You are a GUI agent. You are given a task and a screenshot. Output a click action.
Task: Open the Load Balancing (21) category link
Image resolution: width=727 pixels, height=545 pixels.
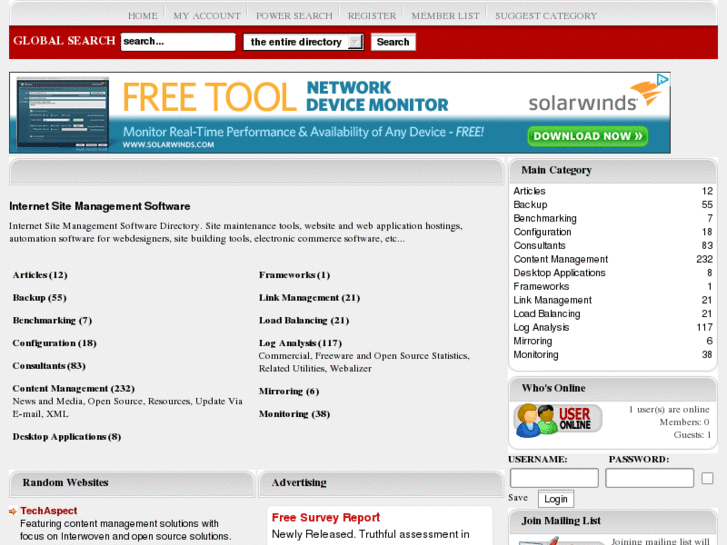(304, 321)
